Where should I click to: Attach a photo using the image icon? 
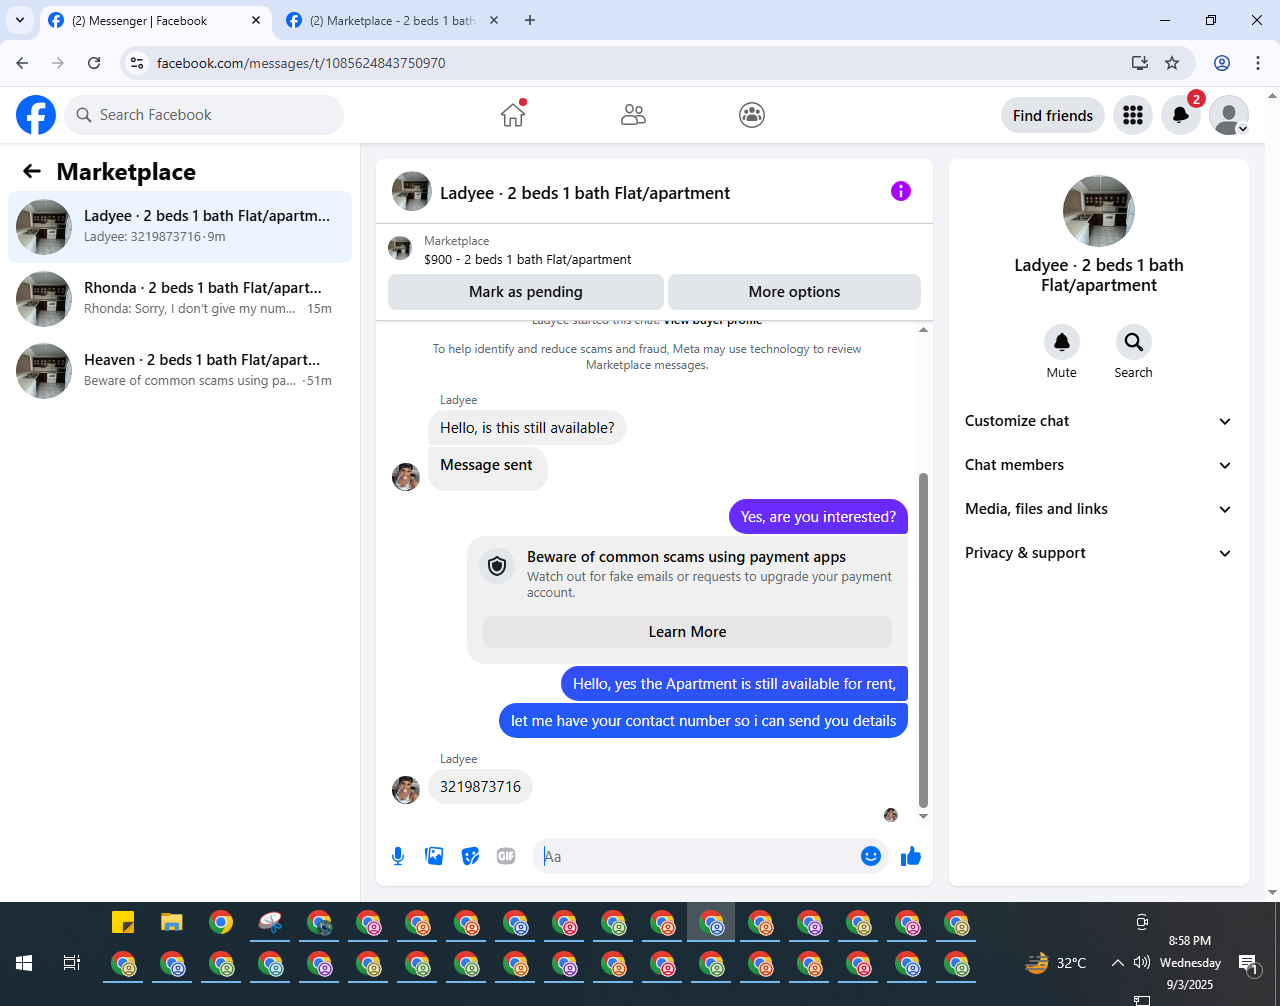pyautogui.click(x=434, y=856)
